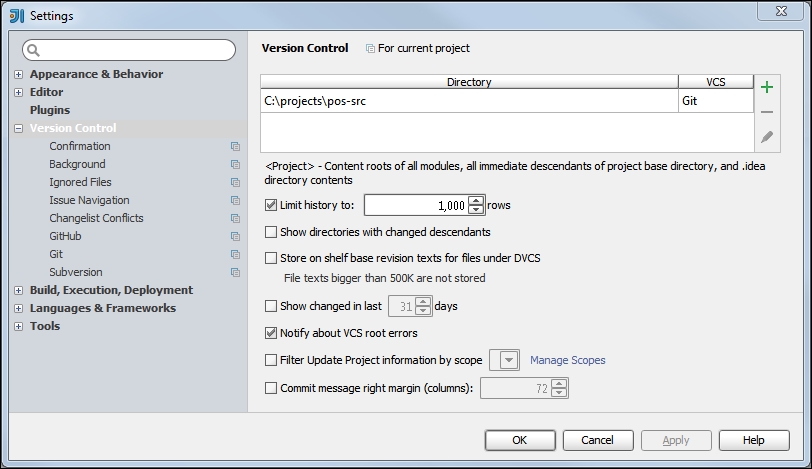Viewport: 812px width, 469px height.
Task: Enable Show directories with changed descendants
Action: tap(271, 232)
